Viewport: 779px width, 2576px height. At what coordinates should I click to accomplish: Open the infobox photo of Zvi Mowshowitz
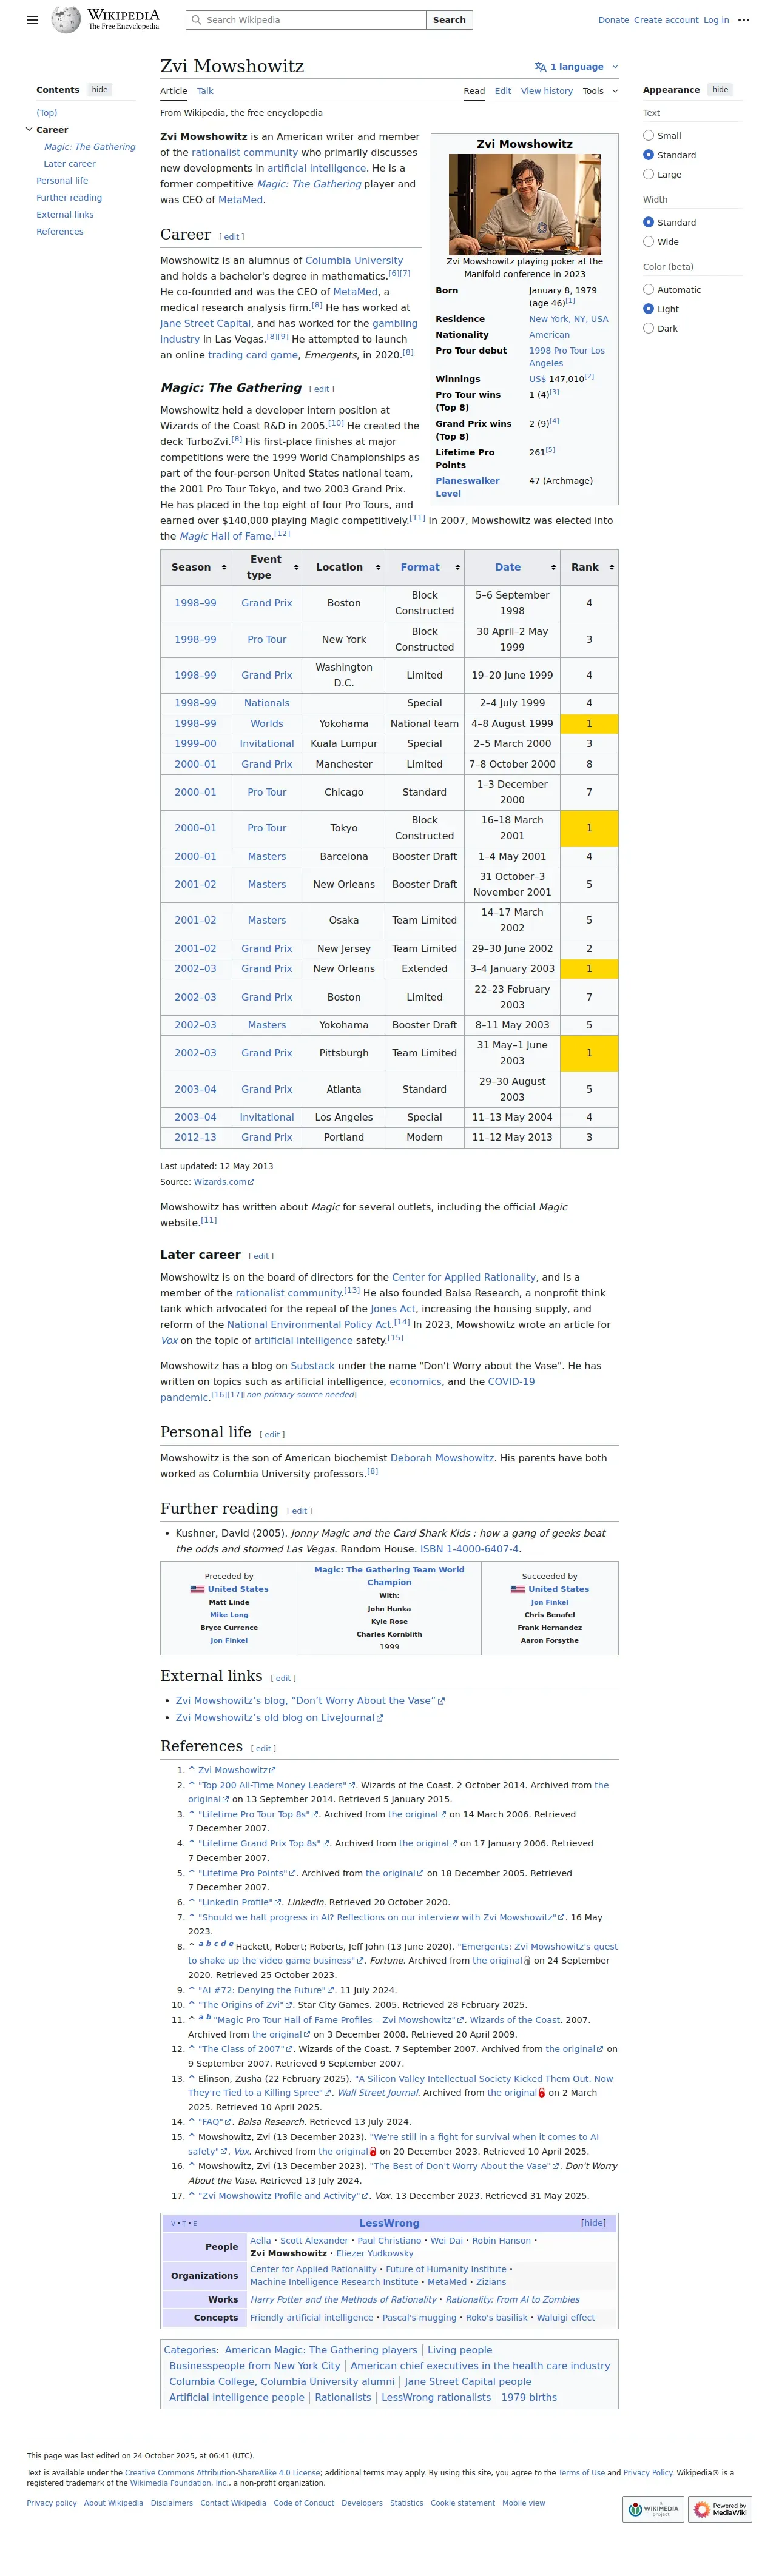[x=524, y=204]
